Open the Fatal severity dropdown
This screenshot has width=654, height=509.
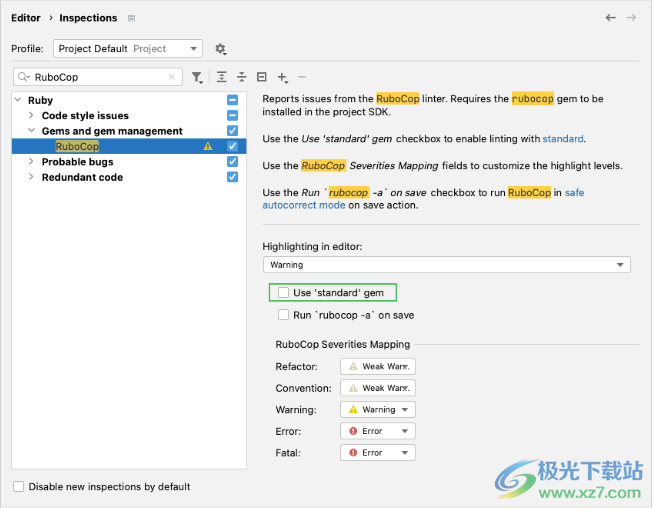coord(377,453)
